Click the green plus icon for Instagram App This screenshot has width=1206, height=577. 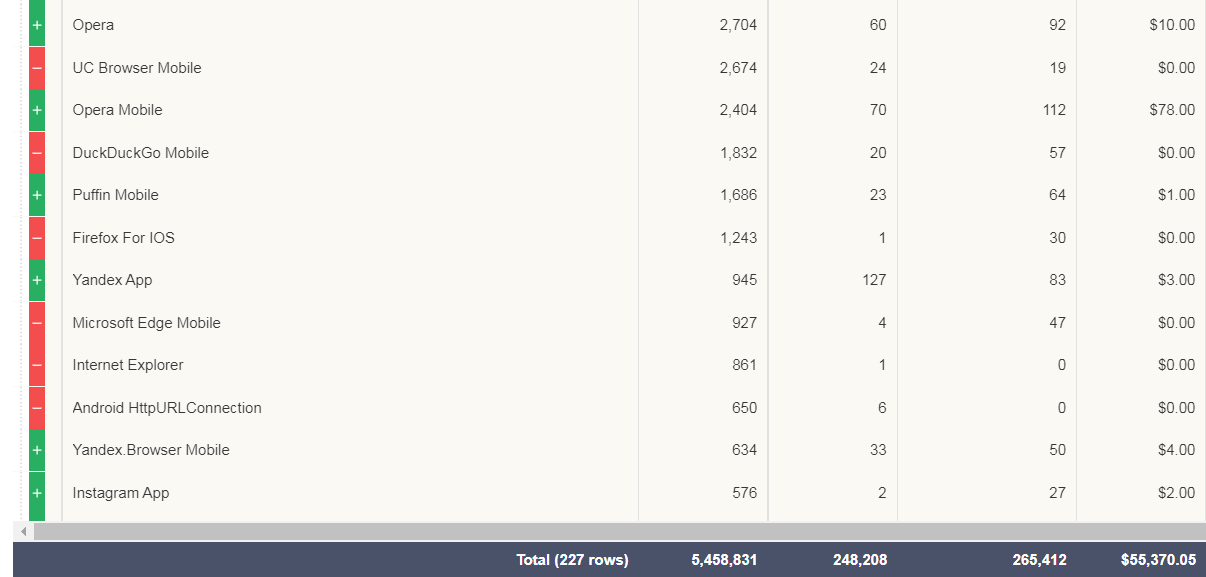click(37, 493)
